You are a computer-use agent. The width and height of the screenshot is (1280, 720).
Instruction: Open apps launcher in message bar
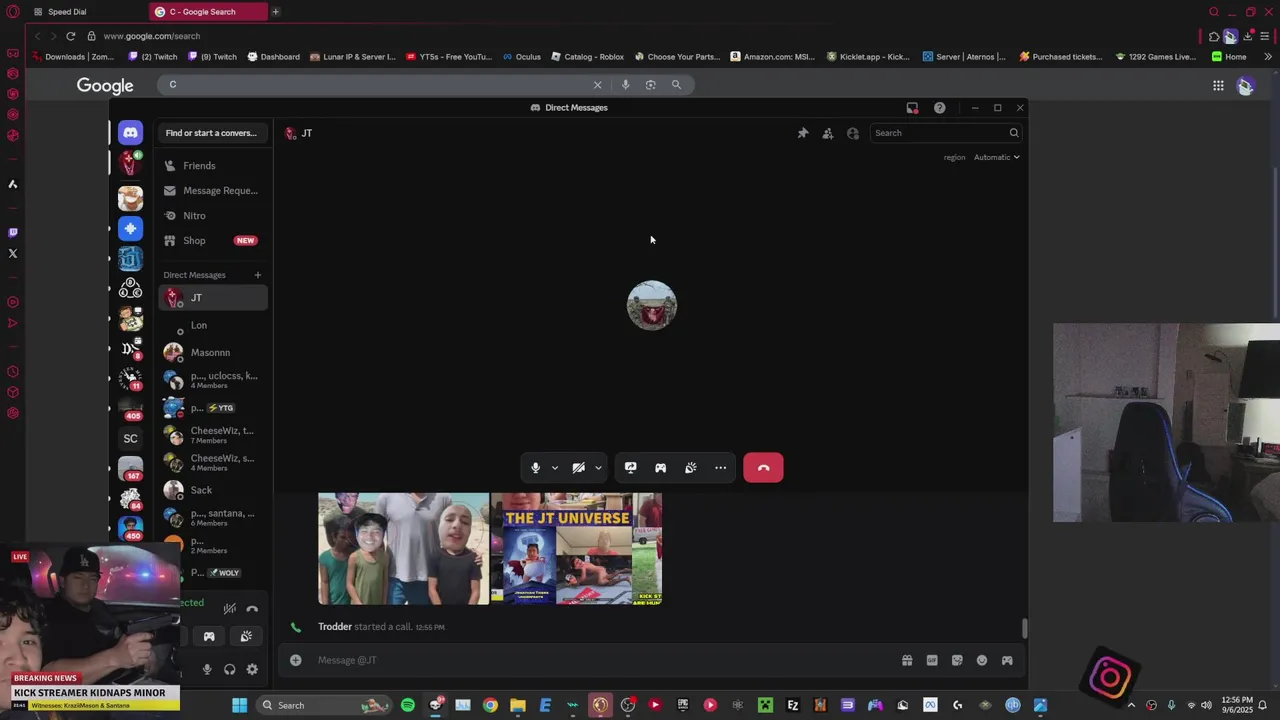pos(1007,660)
